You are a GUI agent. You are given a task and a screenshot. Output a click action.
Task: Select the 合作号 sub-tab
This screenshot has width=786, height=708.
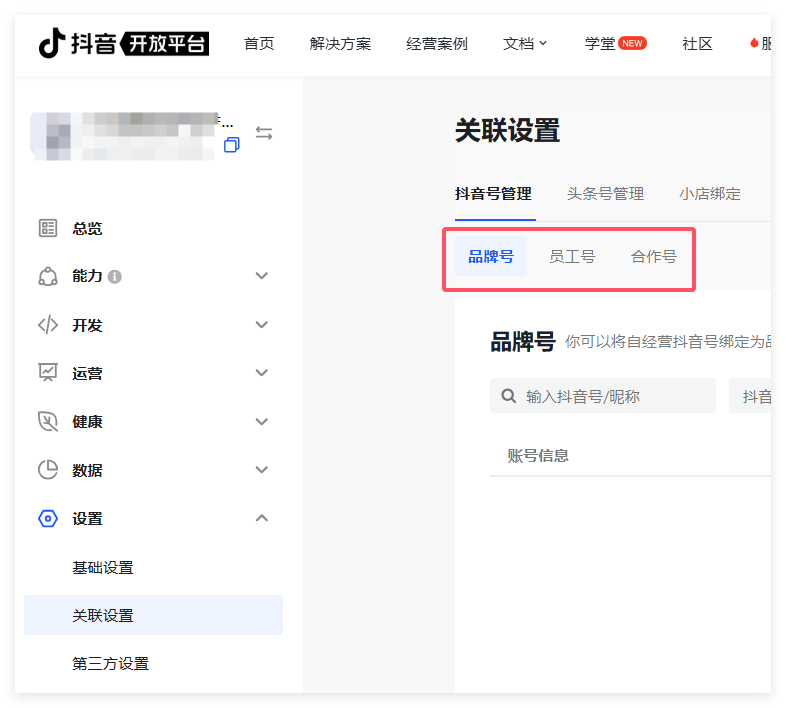point(654,256)
